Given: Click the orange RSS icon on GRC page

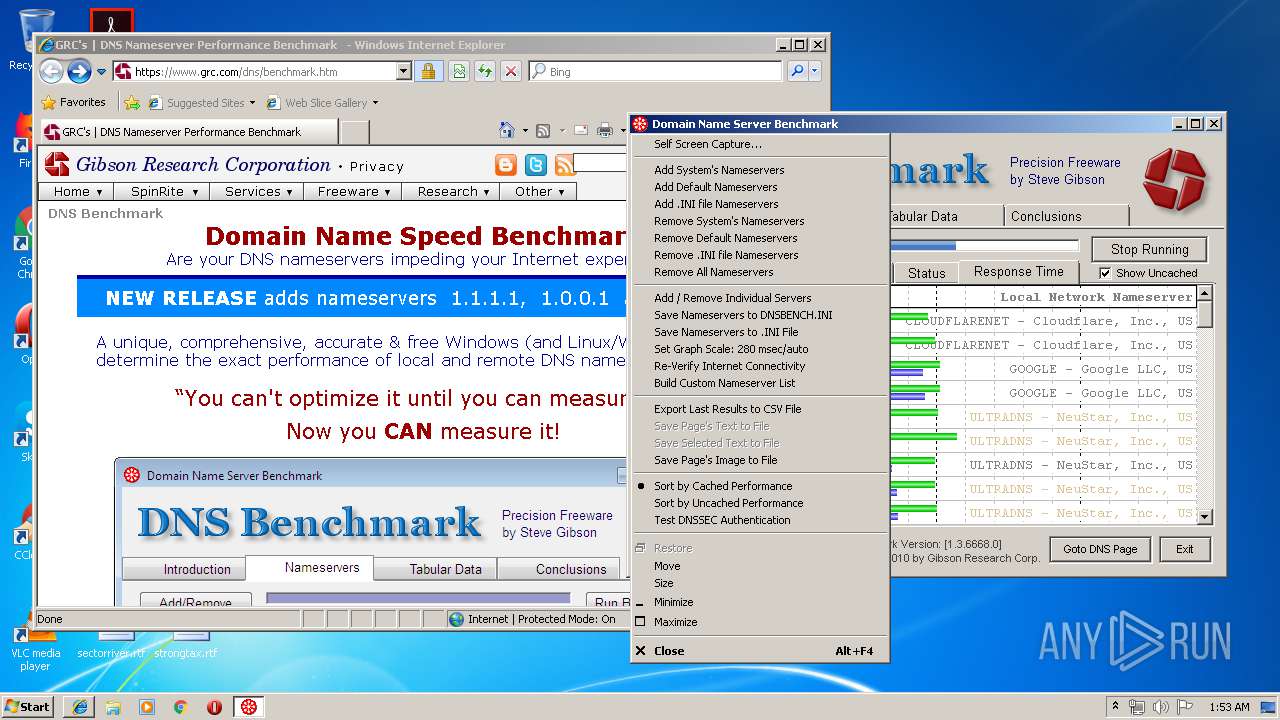Looking at the screenshot, I should pos(565,165).
